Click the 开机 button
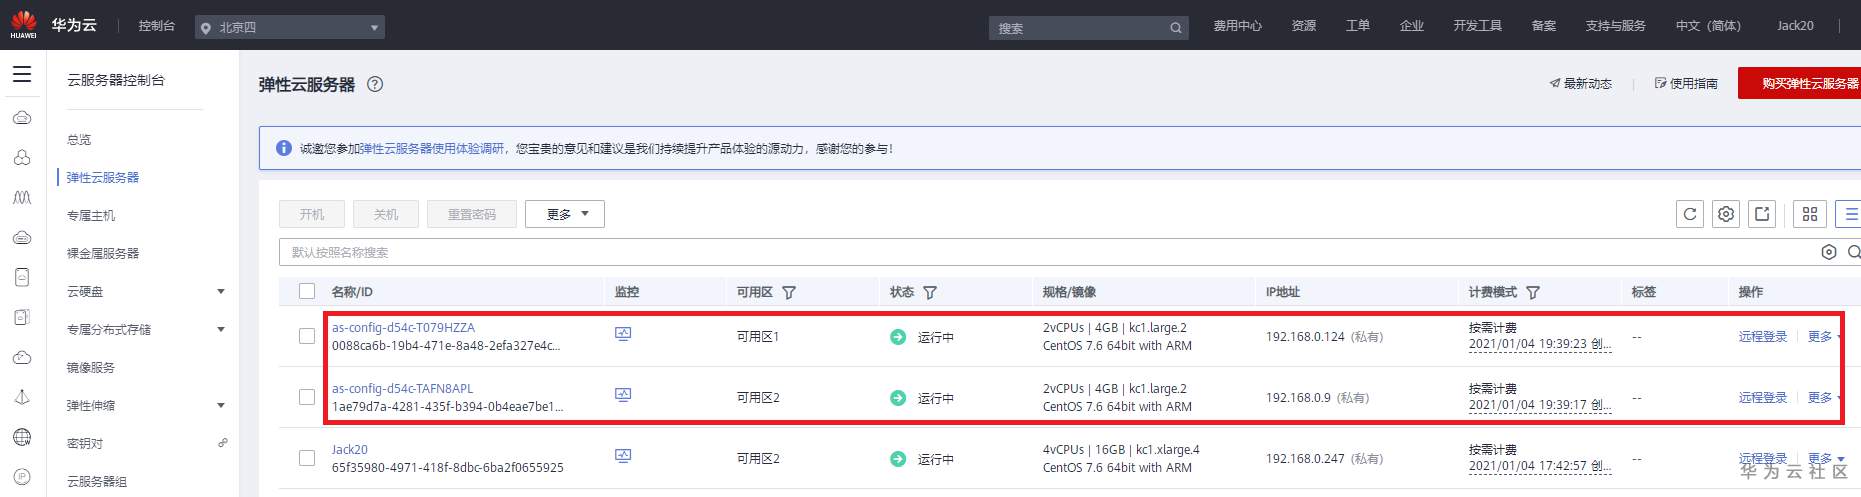1861x497 pixels. pyautogui.click(x=312, y=214)
